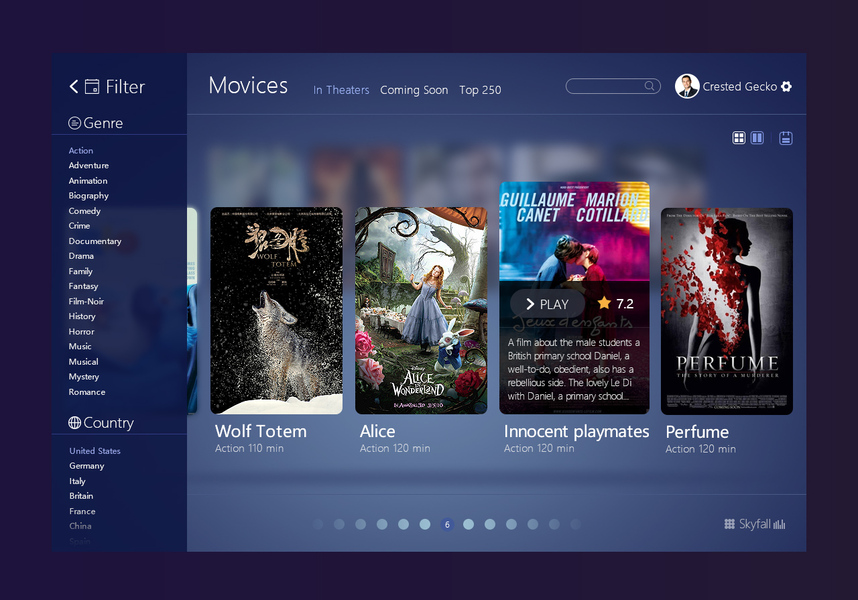Switch to grid view icon
858x600 pixels.
[x=739, y=138]
